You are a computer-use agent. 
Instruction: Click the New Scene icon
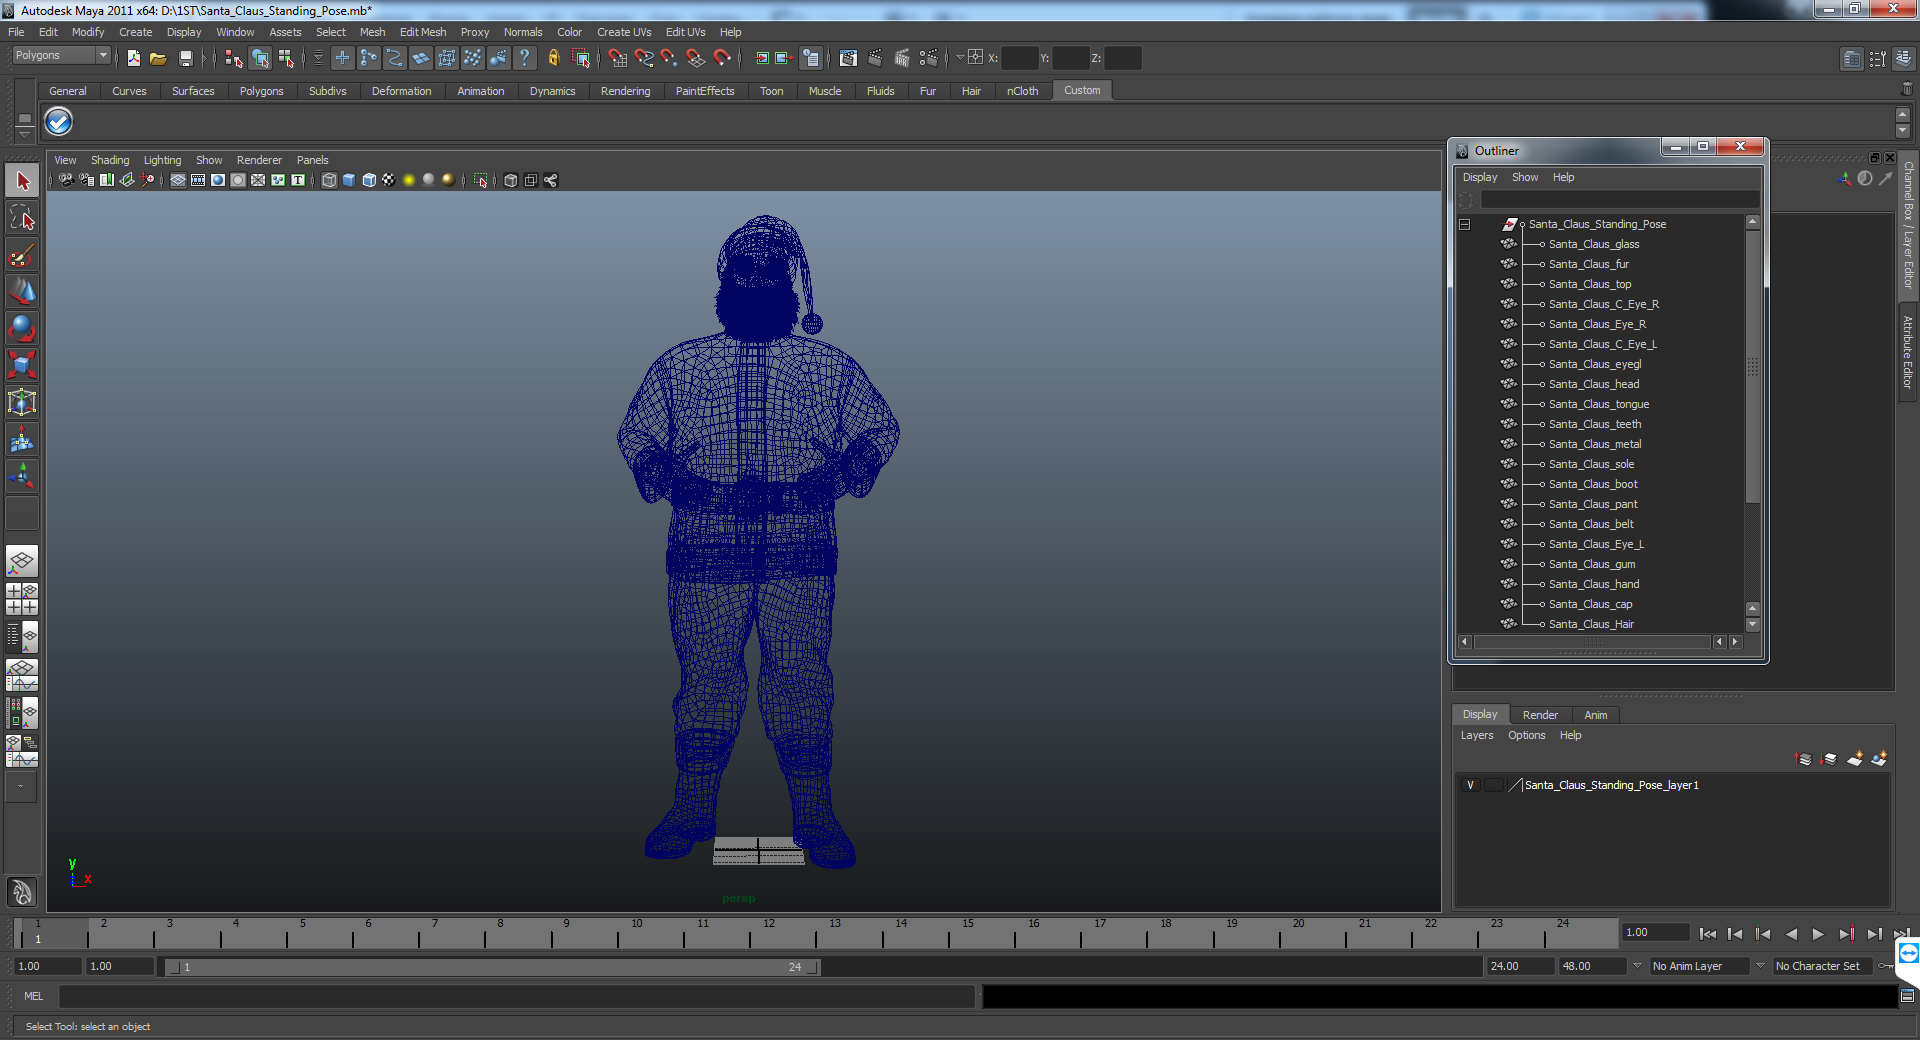point(134,59)
